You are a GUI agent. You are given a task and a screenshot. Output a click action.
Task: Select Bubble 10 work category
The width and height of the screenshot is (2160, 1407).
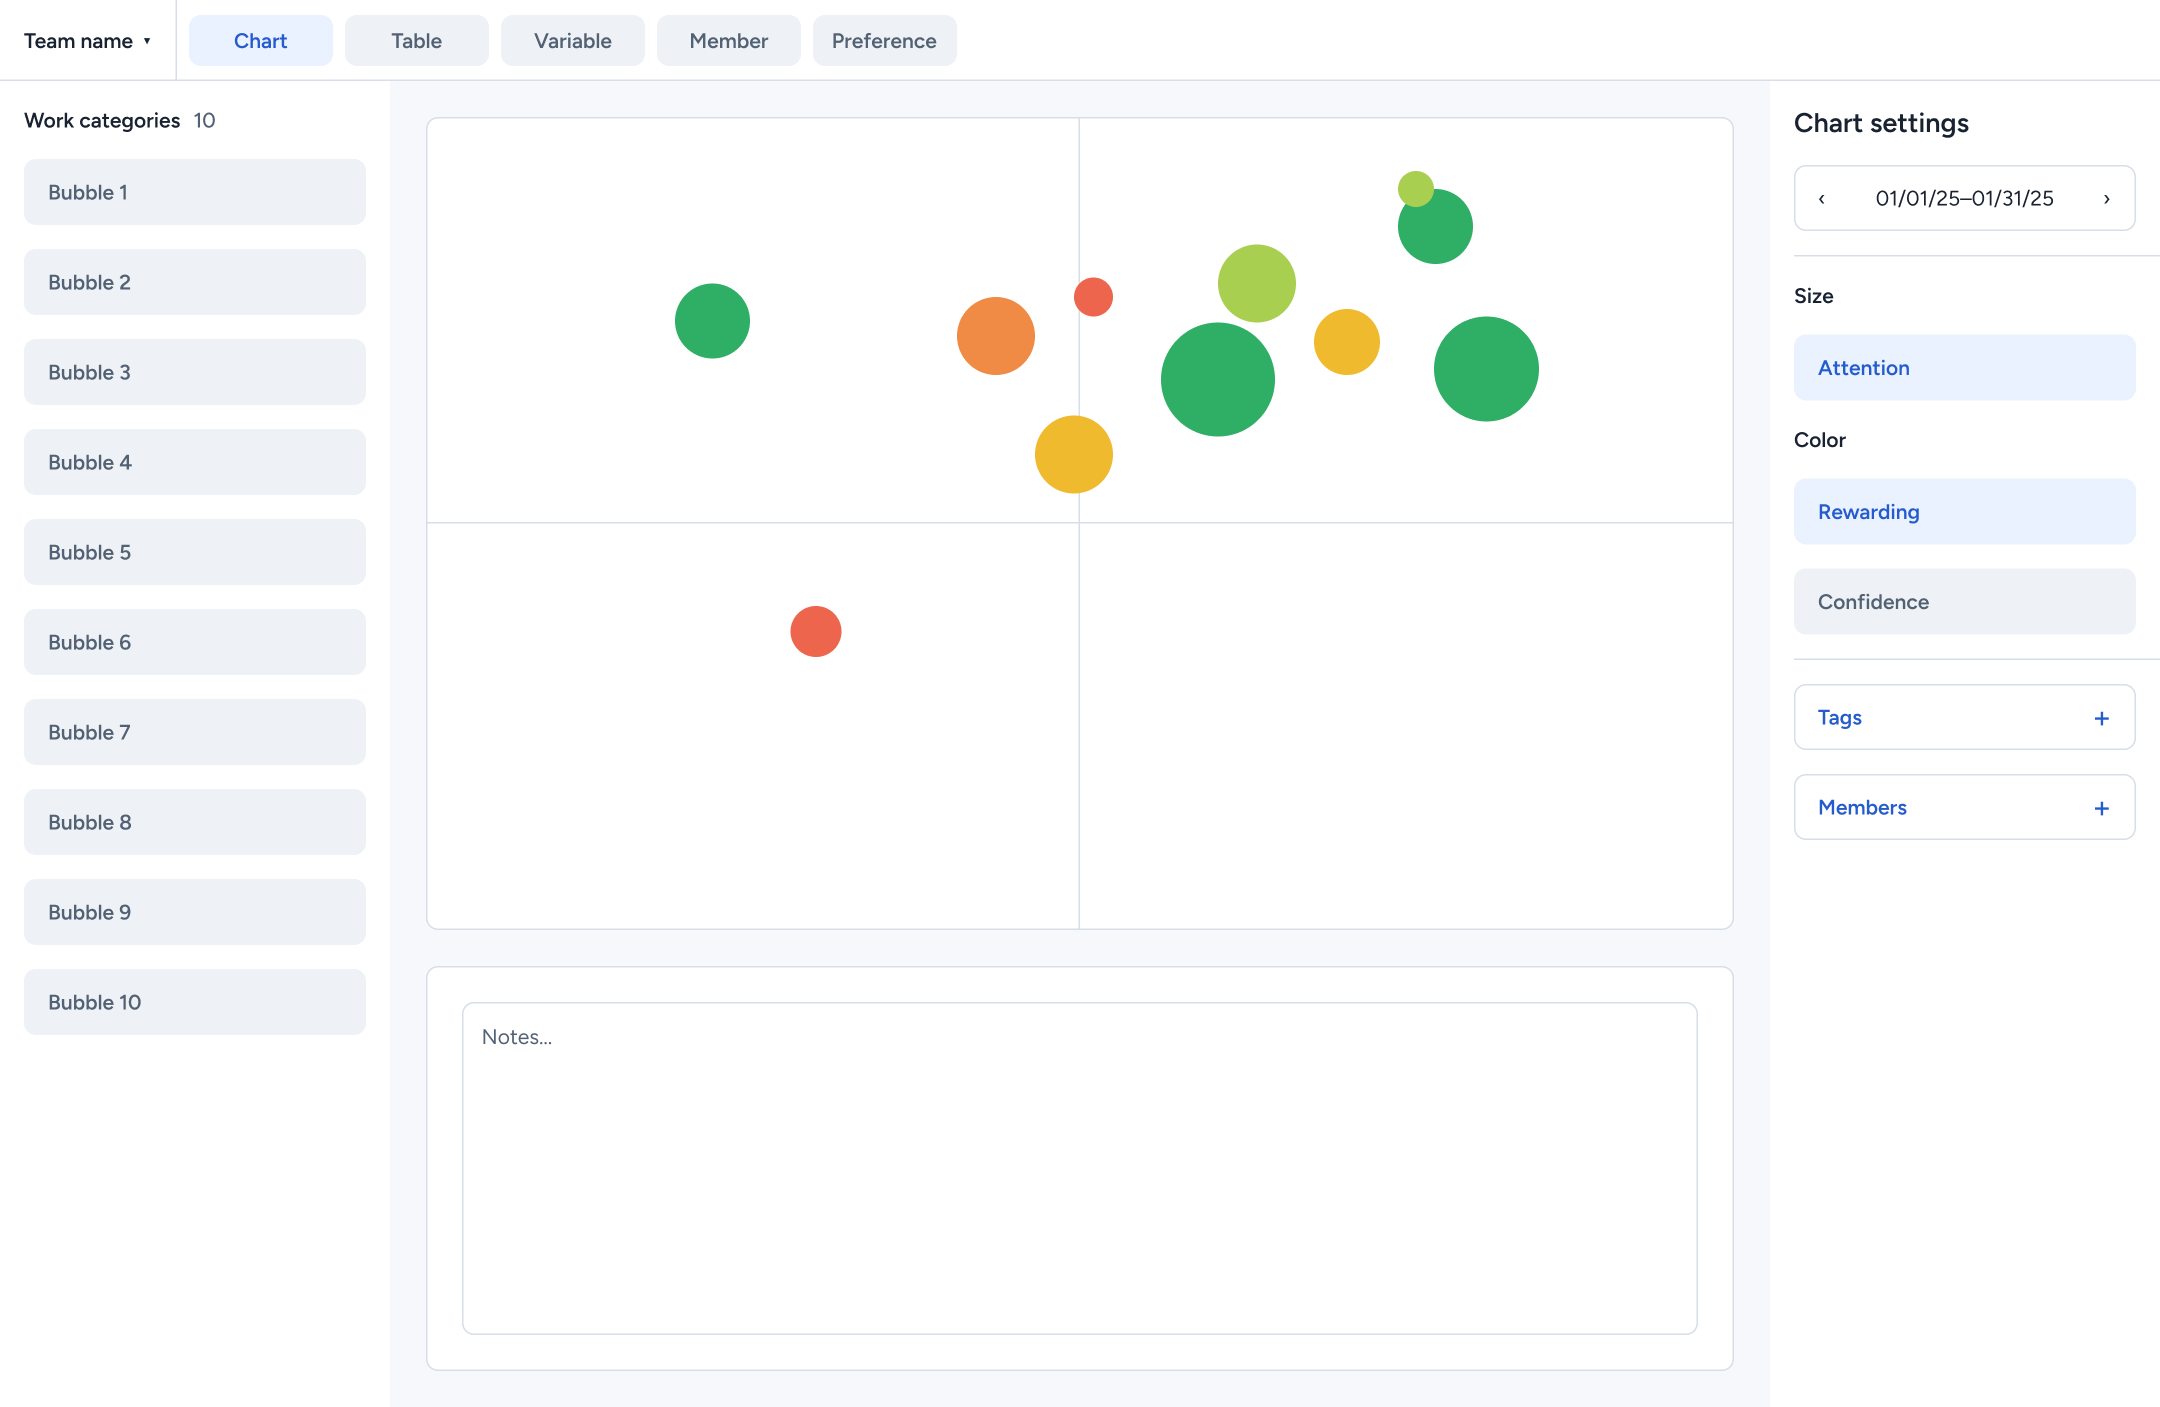click(195, 1002)
